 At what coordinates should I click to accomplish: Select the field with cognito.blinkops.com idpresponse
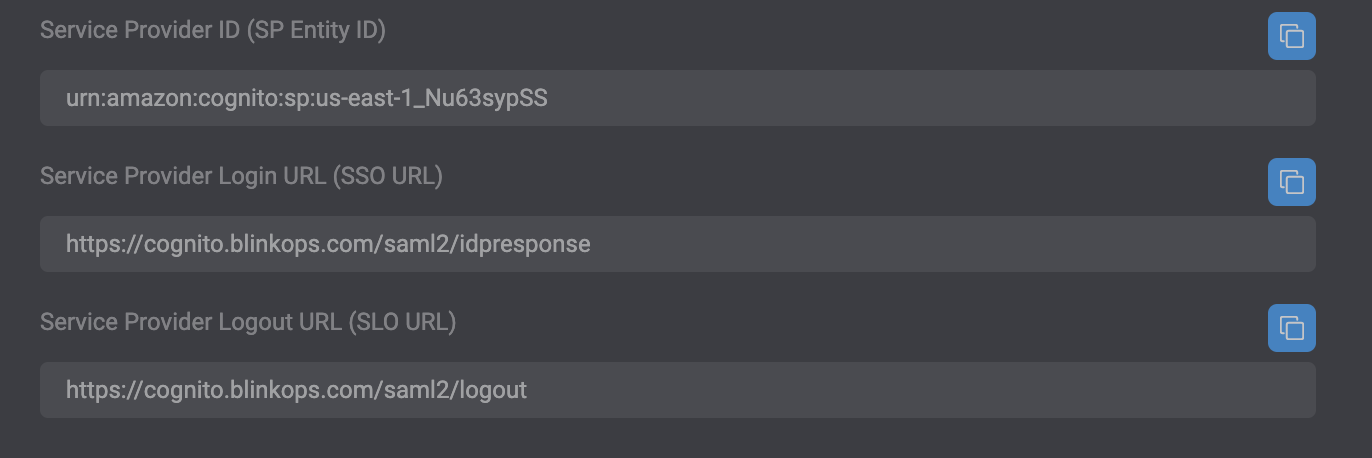tap(677, 244)
